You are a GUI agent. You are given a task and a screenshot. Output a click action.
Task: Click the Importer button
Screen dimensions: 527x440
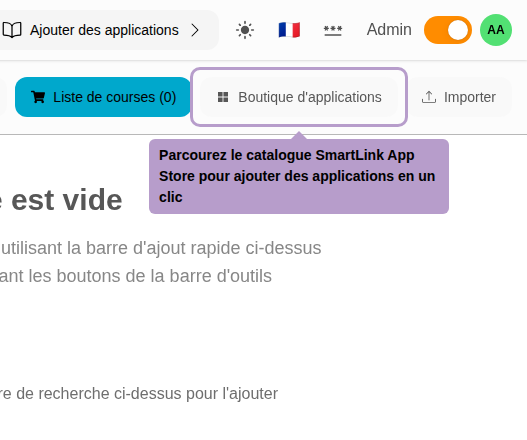(x=459, y=97)
